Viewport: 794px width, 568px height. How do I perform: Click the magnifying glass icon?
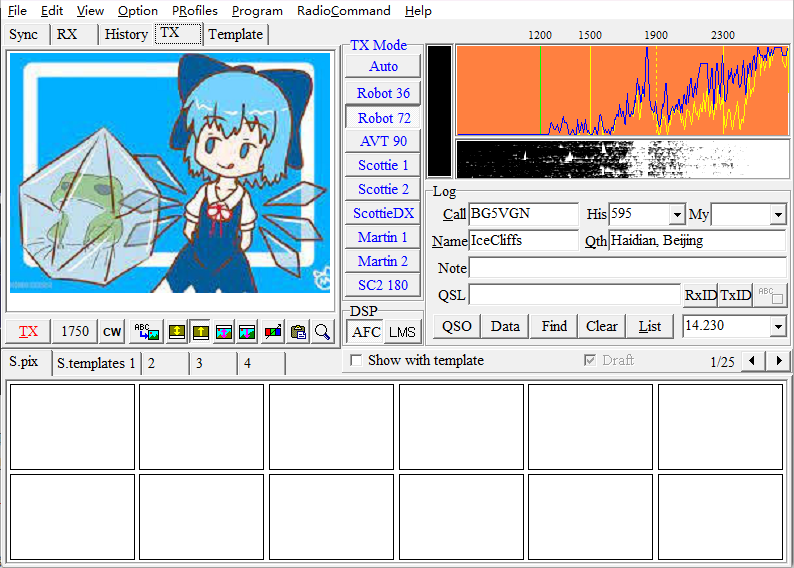pyautogui.click(x=322, y=332)
